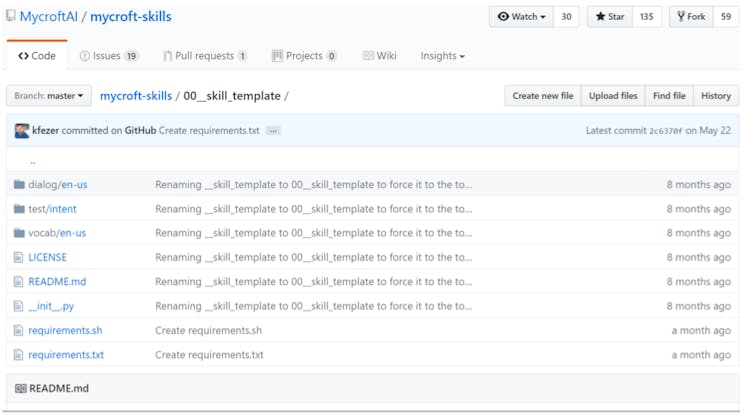The width and height of the screenshot is (740, 416).
Task: Open the MycroftAI organization link
Action: [49, 17]
